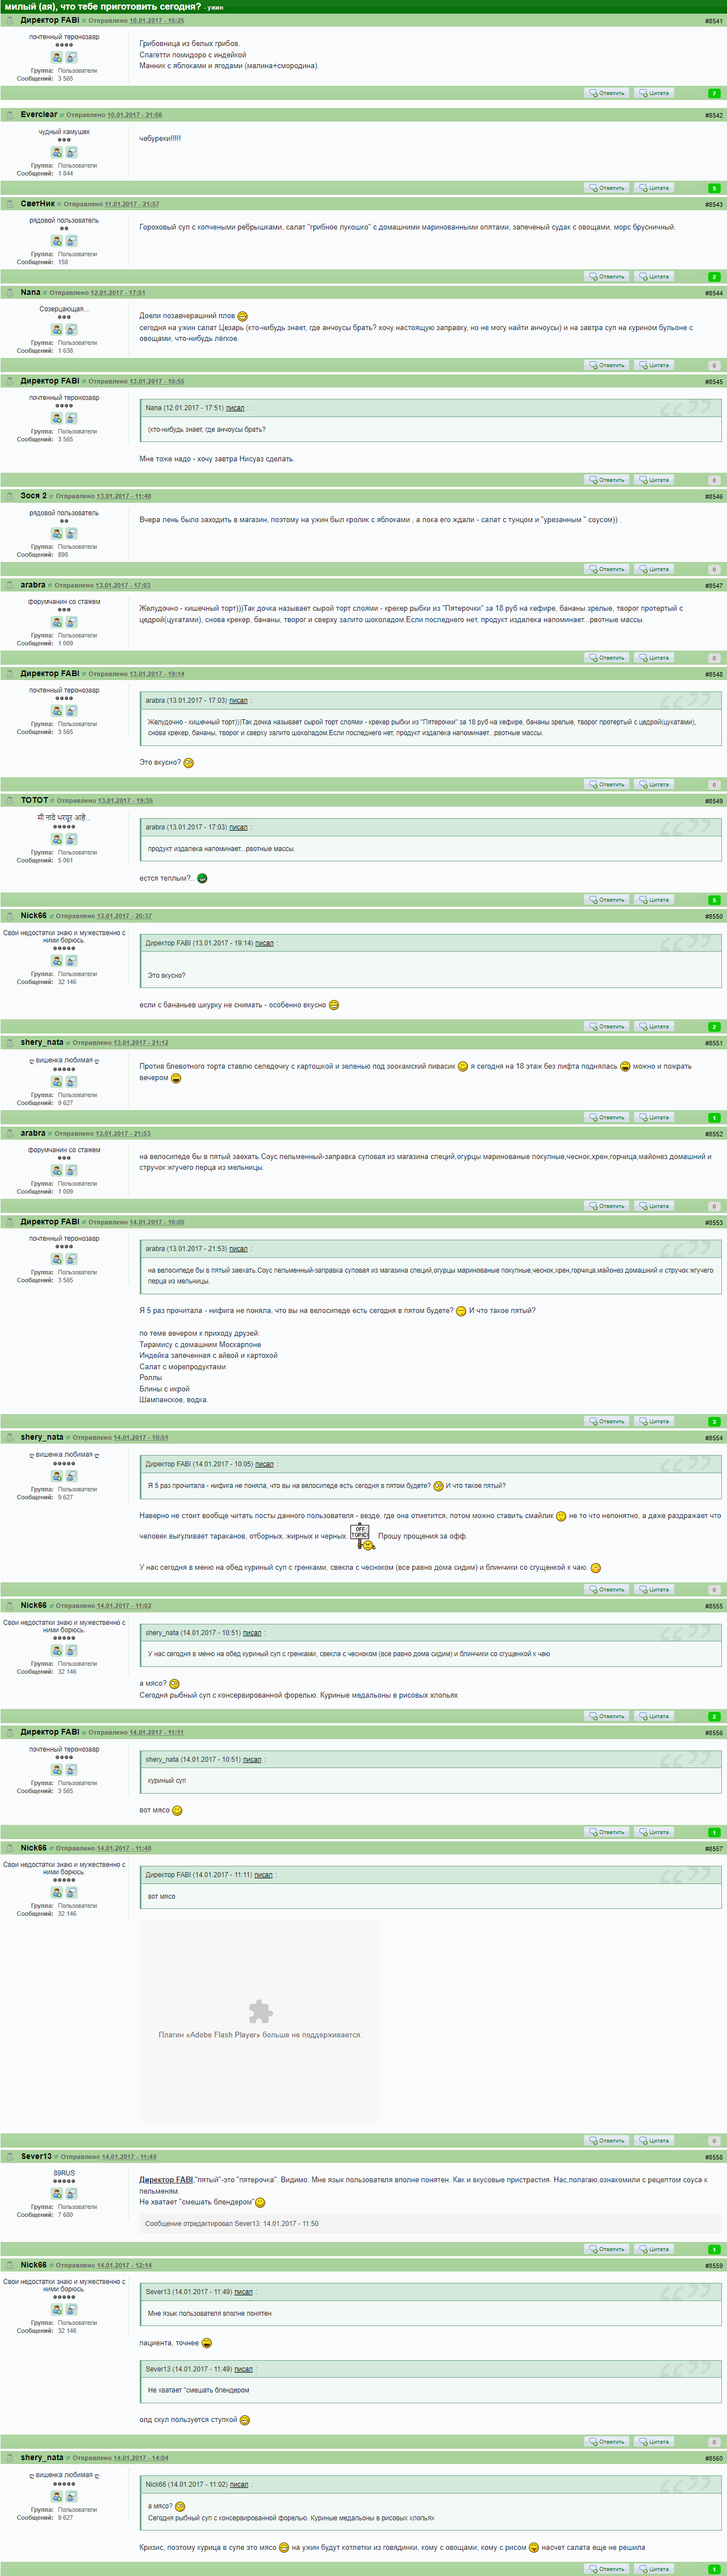This screenshot has height=2576, width=727.
Task: Open reputation counter on post #8549
Action: click(714, 900)
